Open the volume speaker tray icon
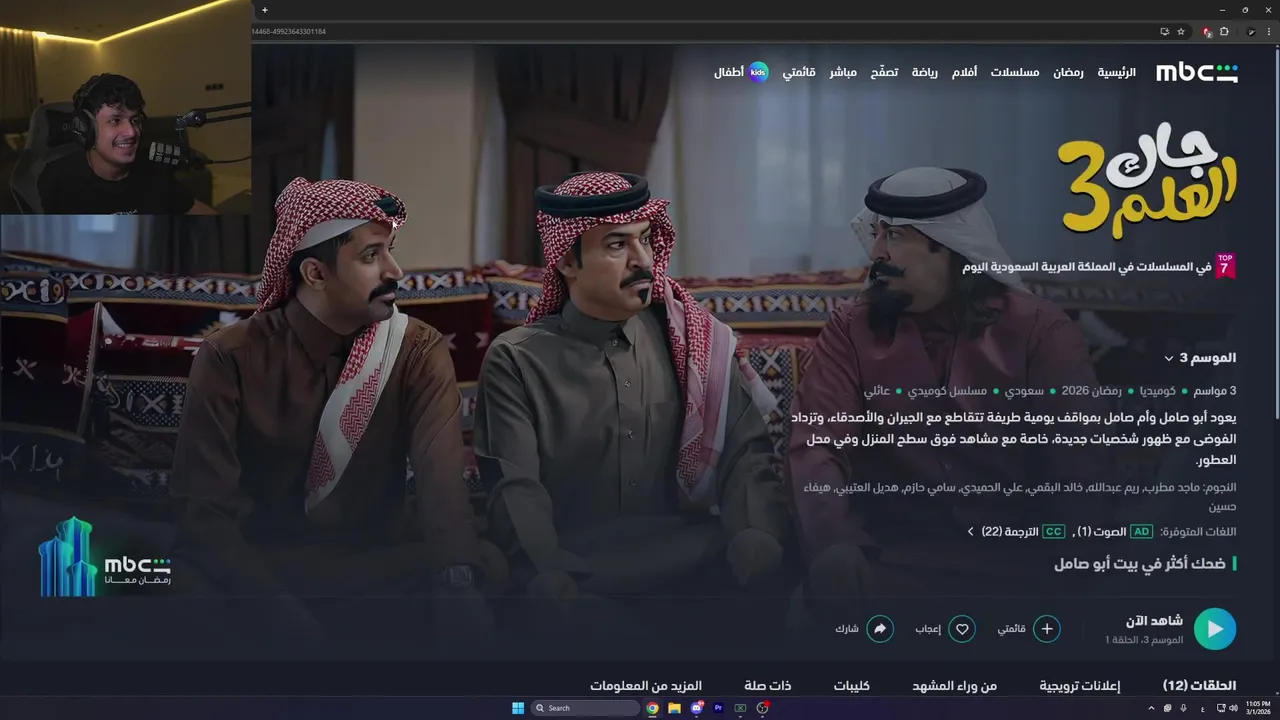Image resolution: width=1280 pixels, height=720 pixels. click(x=1233, y=708)
